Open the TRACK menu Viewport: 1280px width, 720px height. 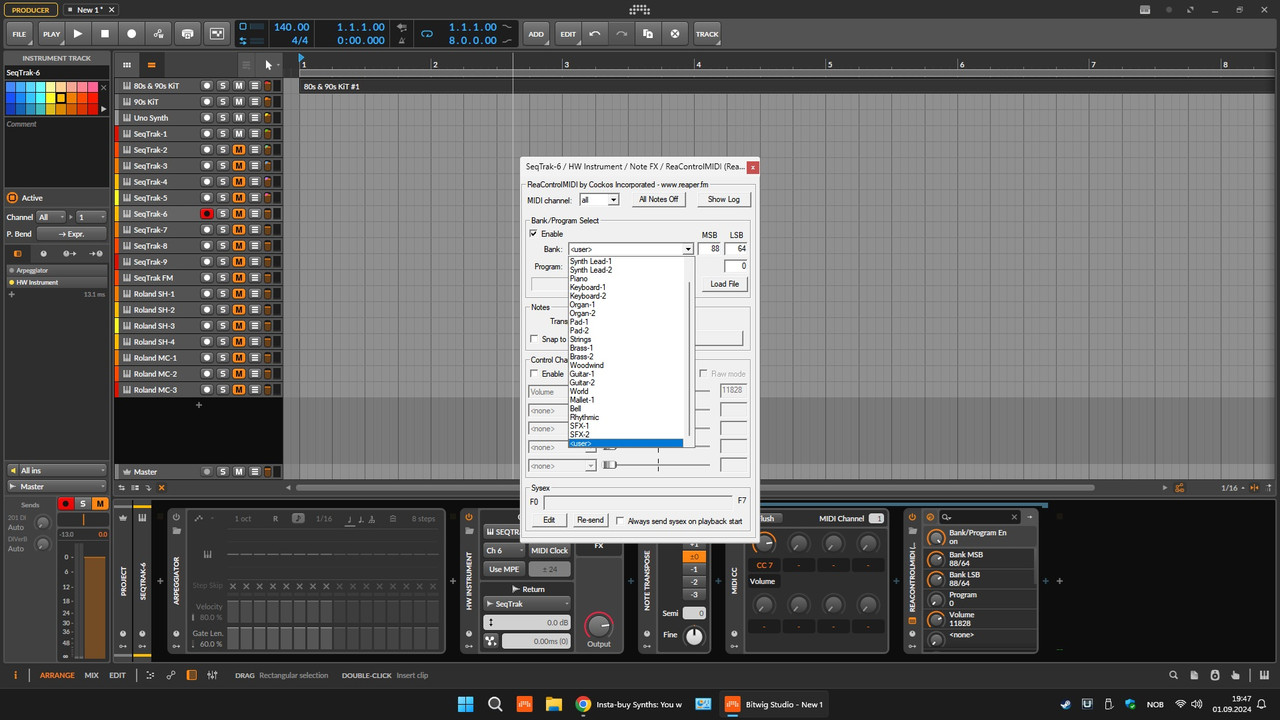pyautogui.click(x=707, y=33)
